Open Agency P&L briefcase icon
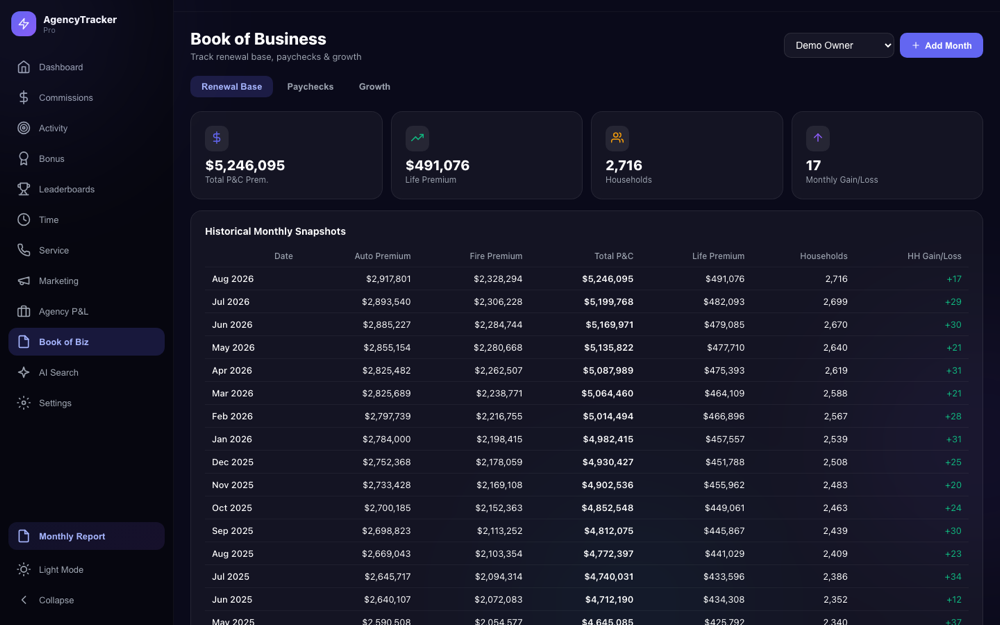1000x625 pixels. [x=24, y=311]
